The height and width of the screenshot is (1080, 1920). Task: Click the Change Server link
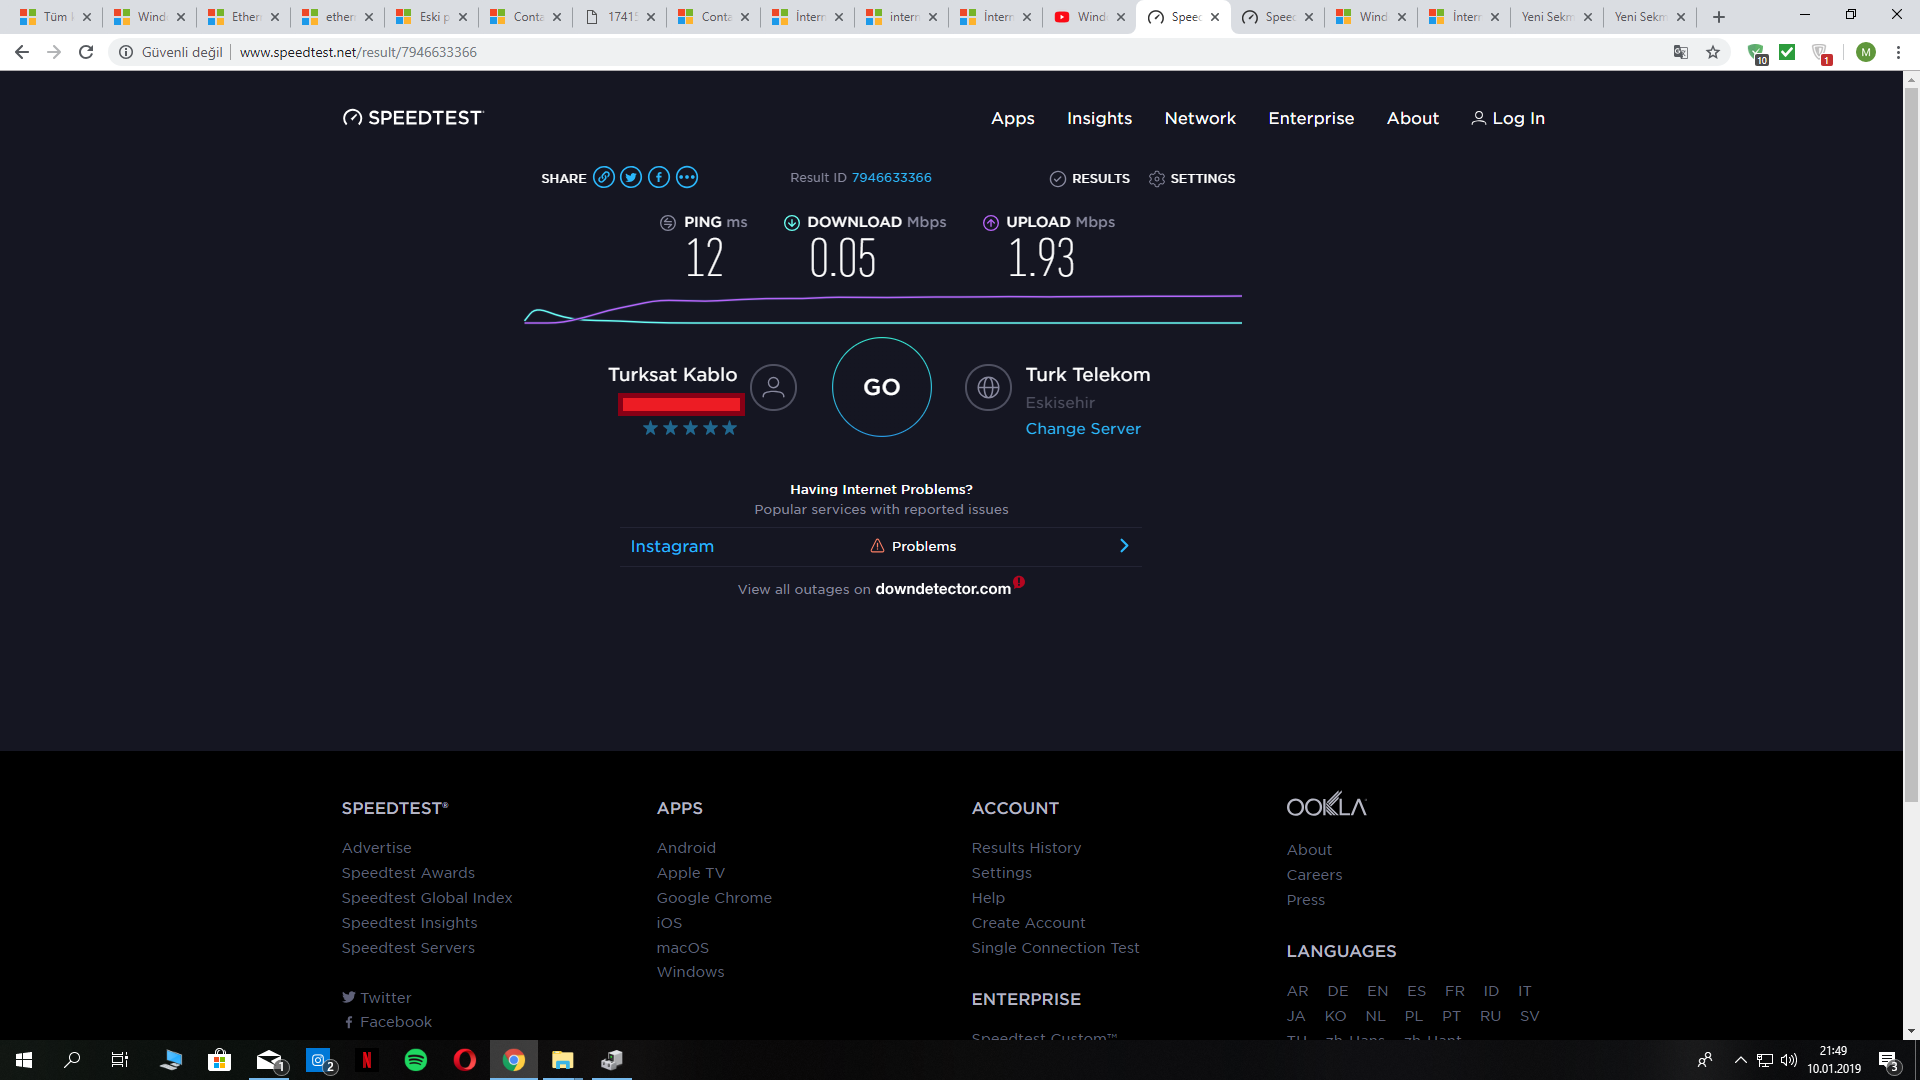coord(1083,429)
